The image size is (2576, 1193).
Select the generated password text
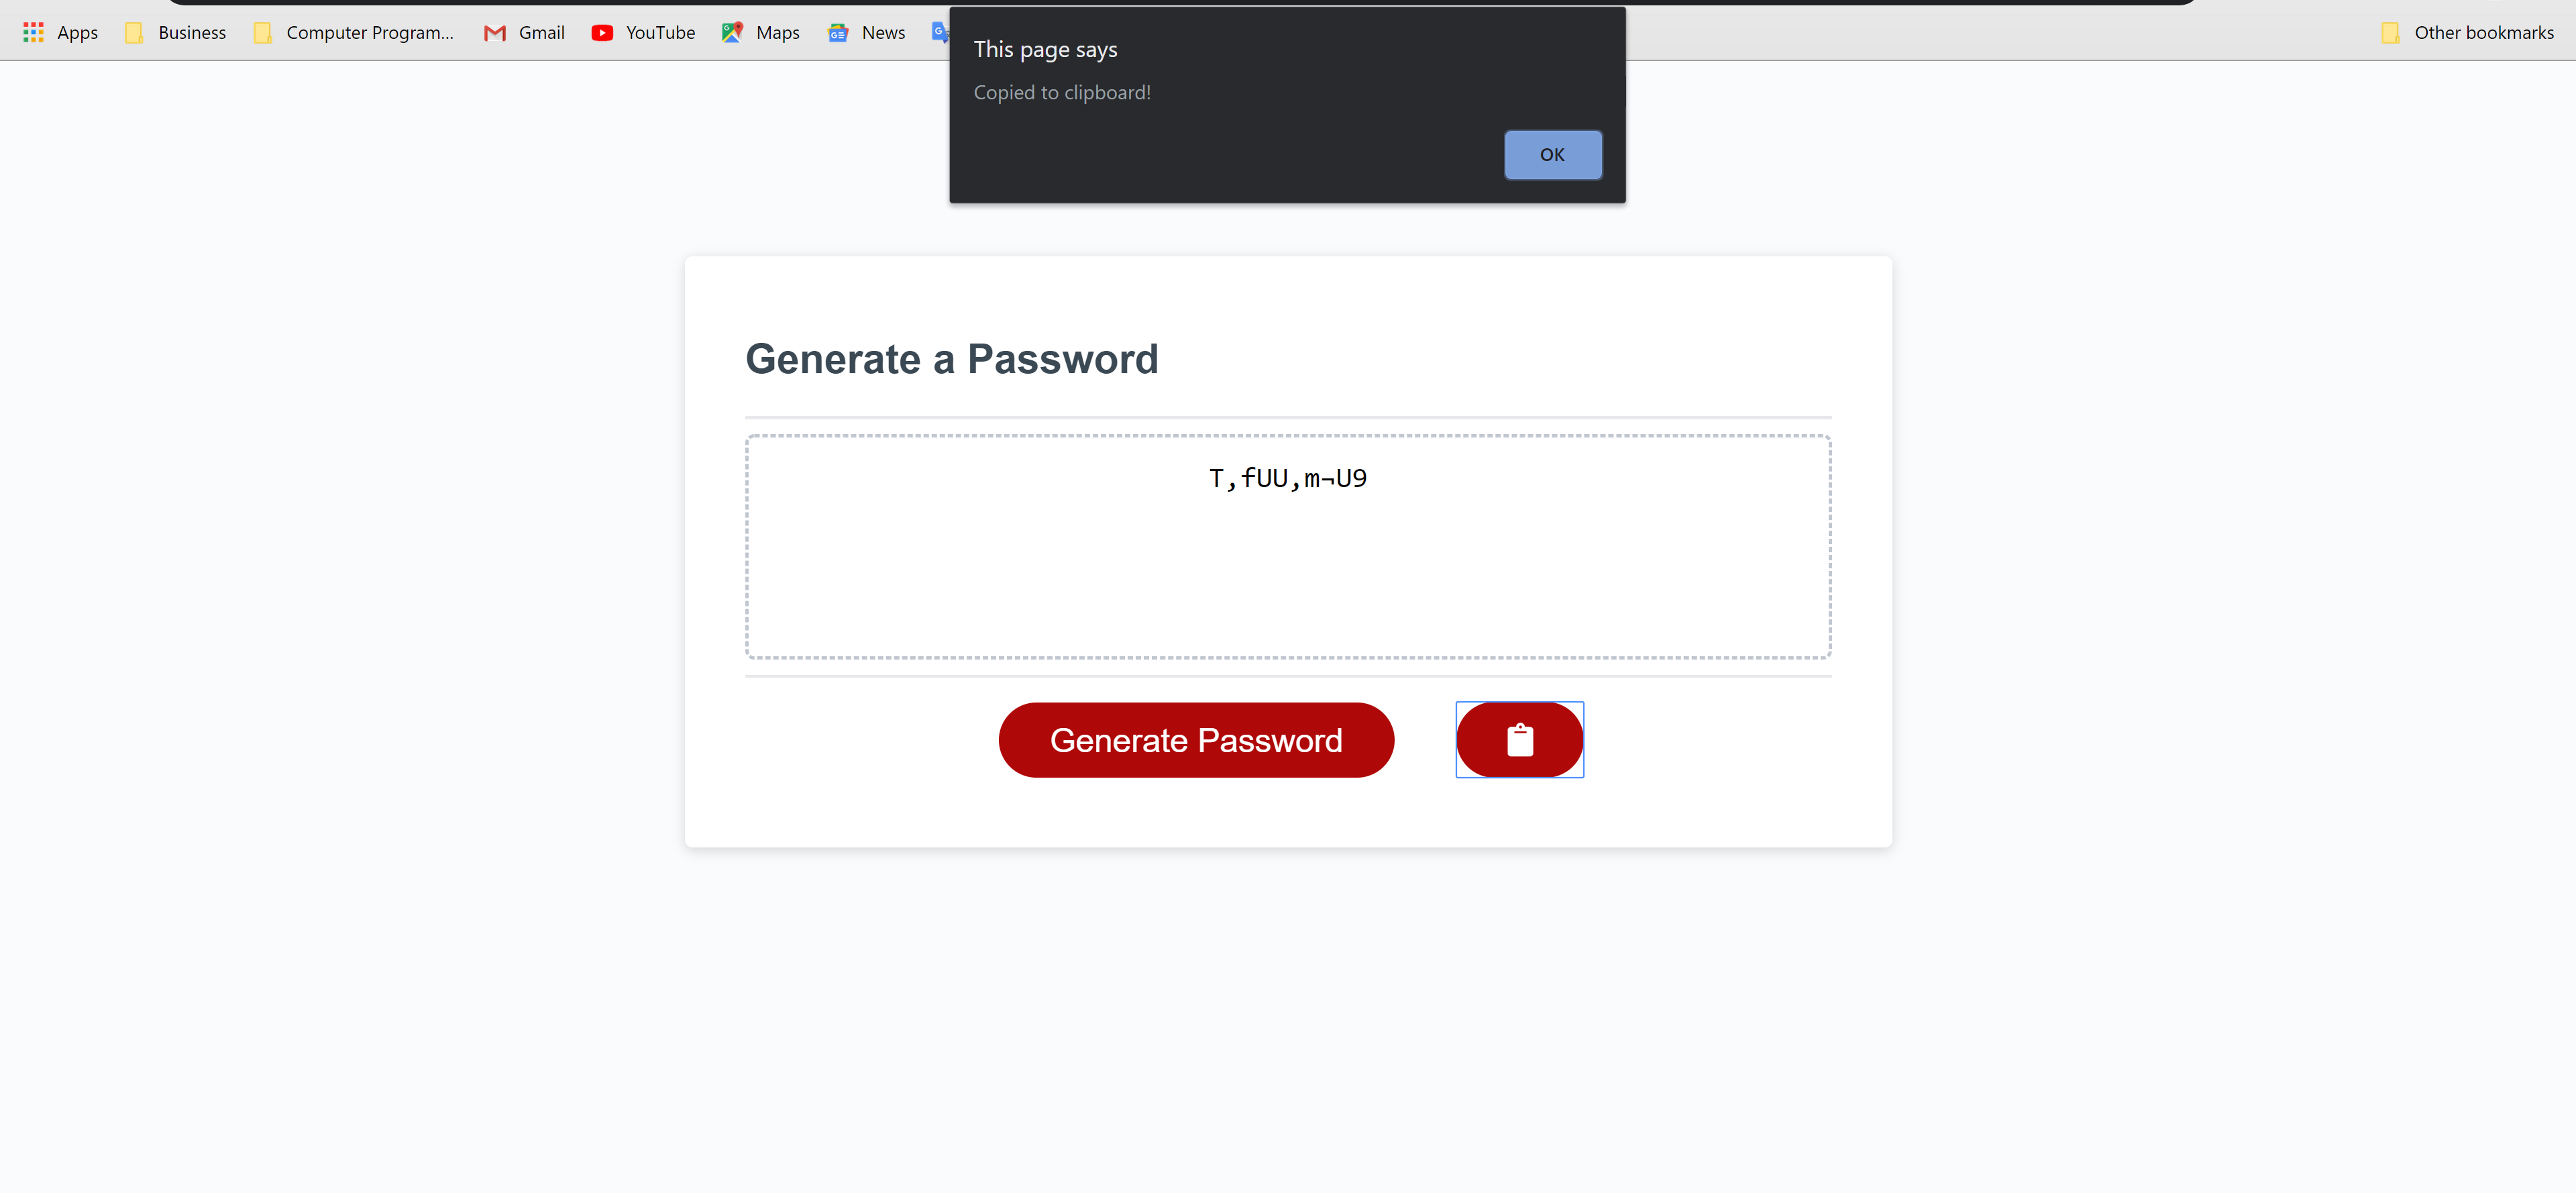(x=1287, y=478)
